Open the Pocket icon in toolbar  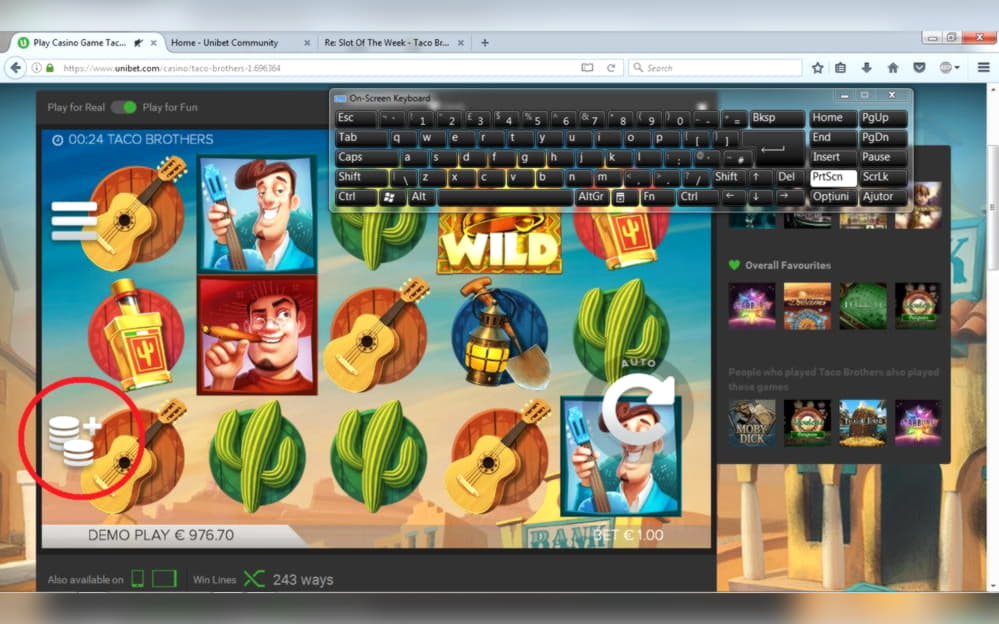click(919, 68)
